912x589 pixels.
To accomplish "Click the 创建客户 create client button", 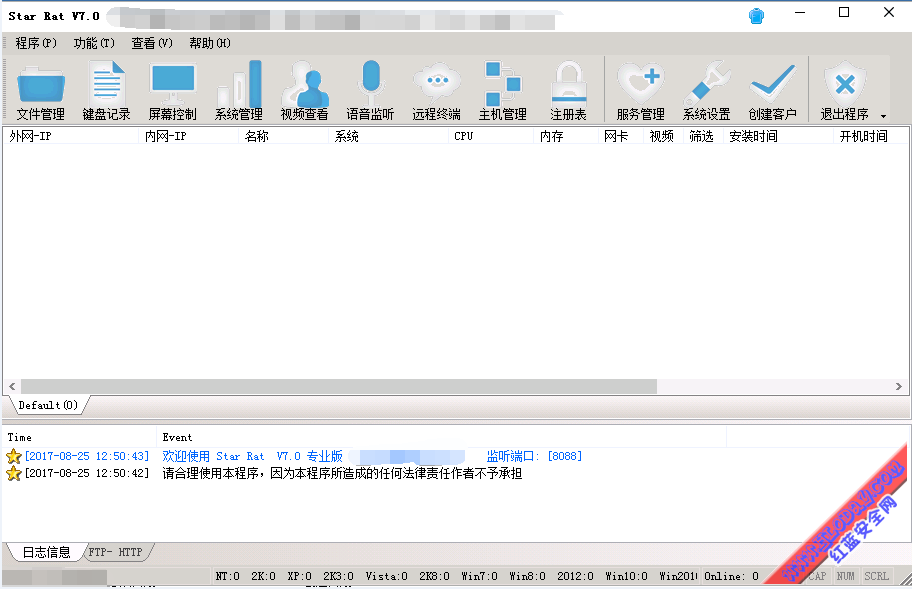I will coord(772,90).
